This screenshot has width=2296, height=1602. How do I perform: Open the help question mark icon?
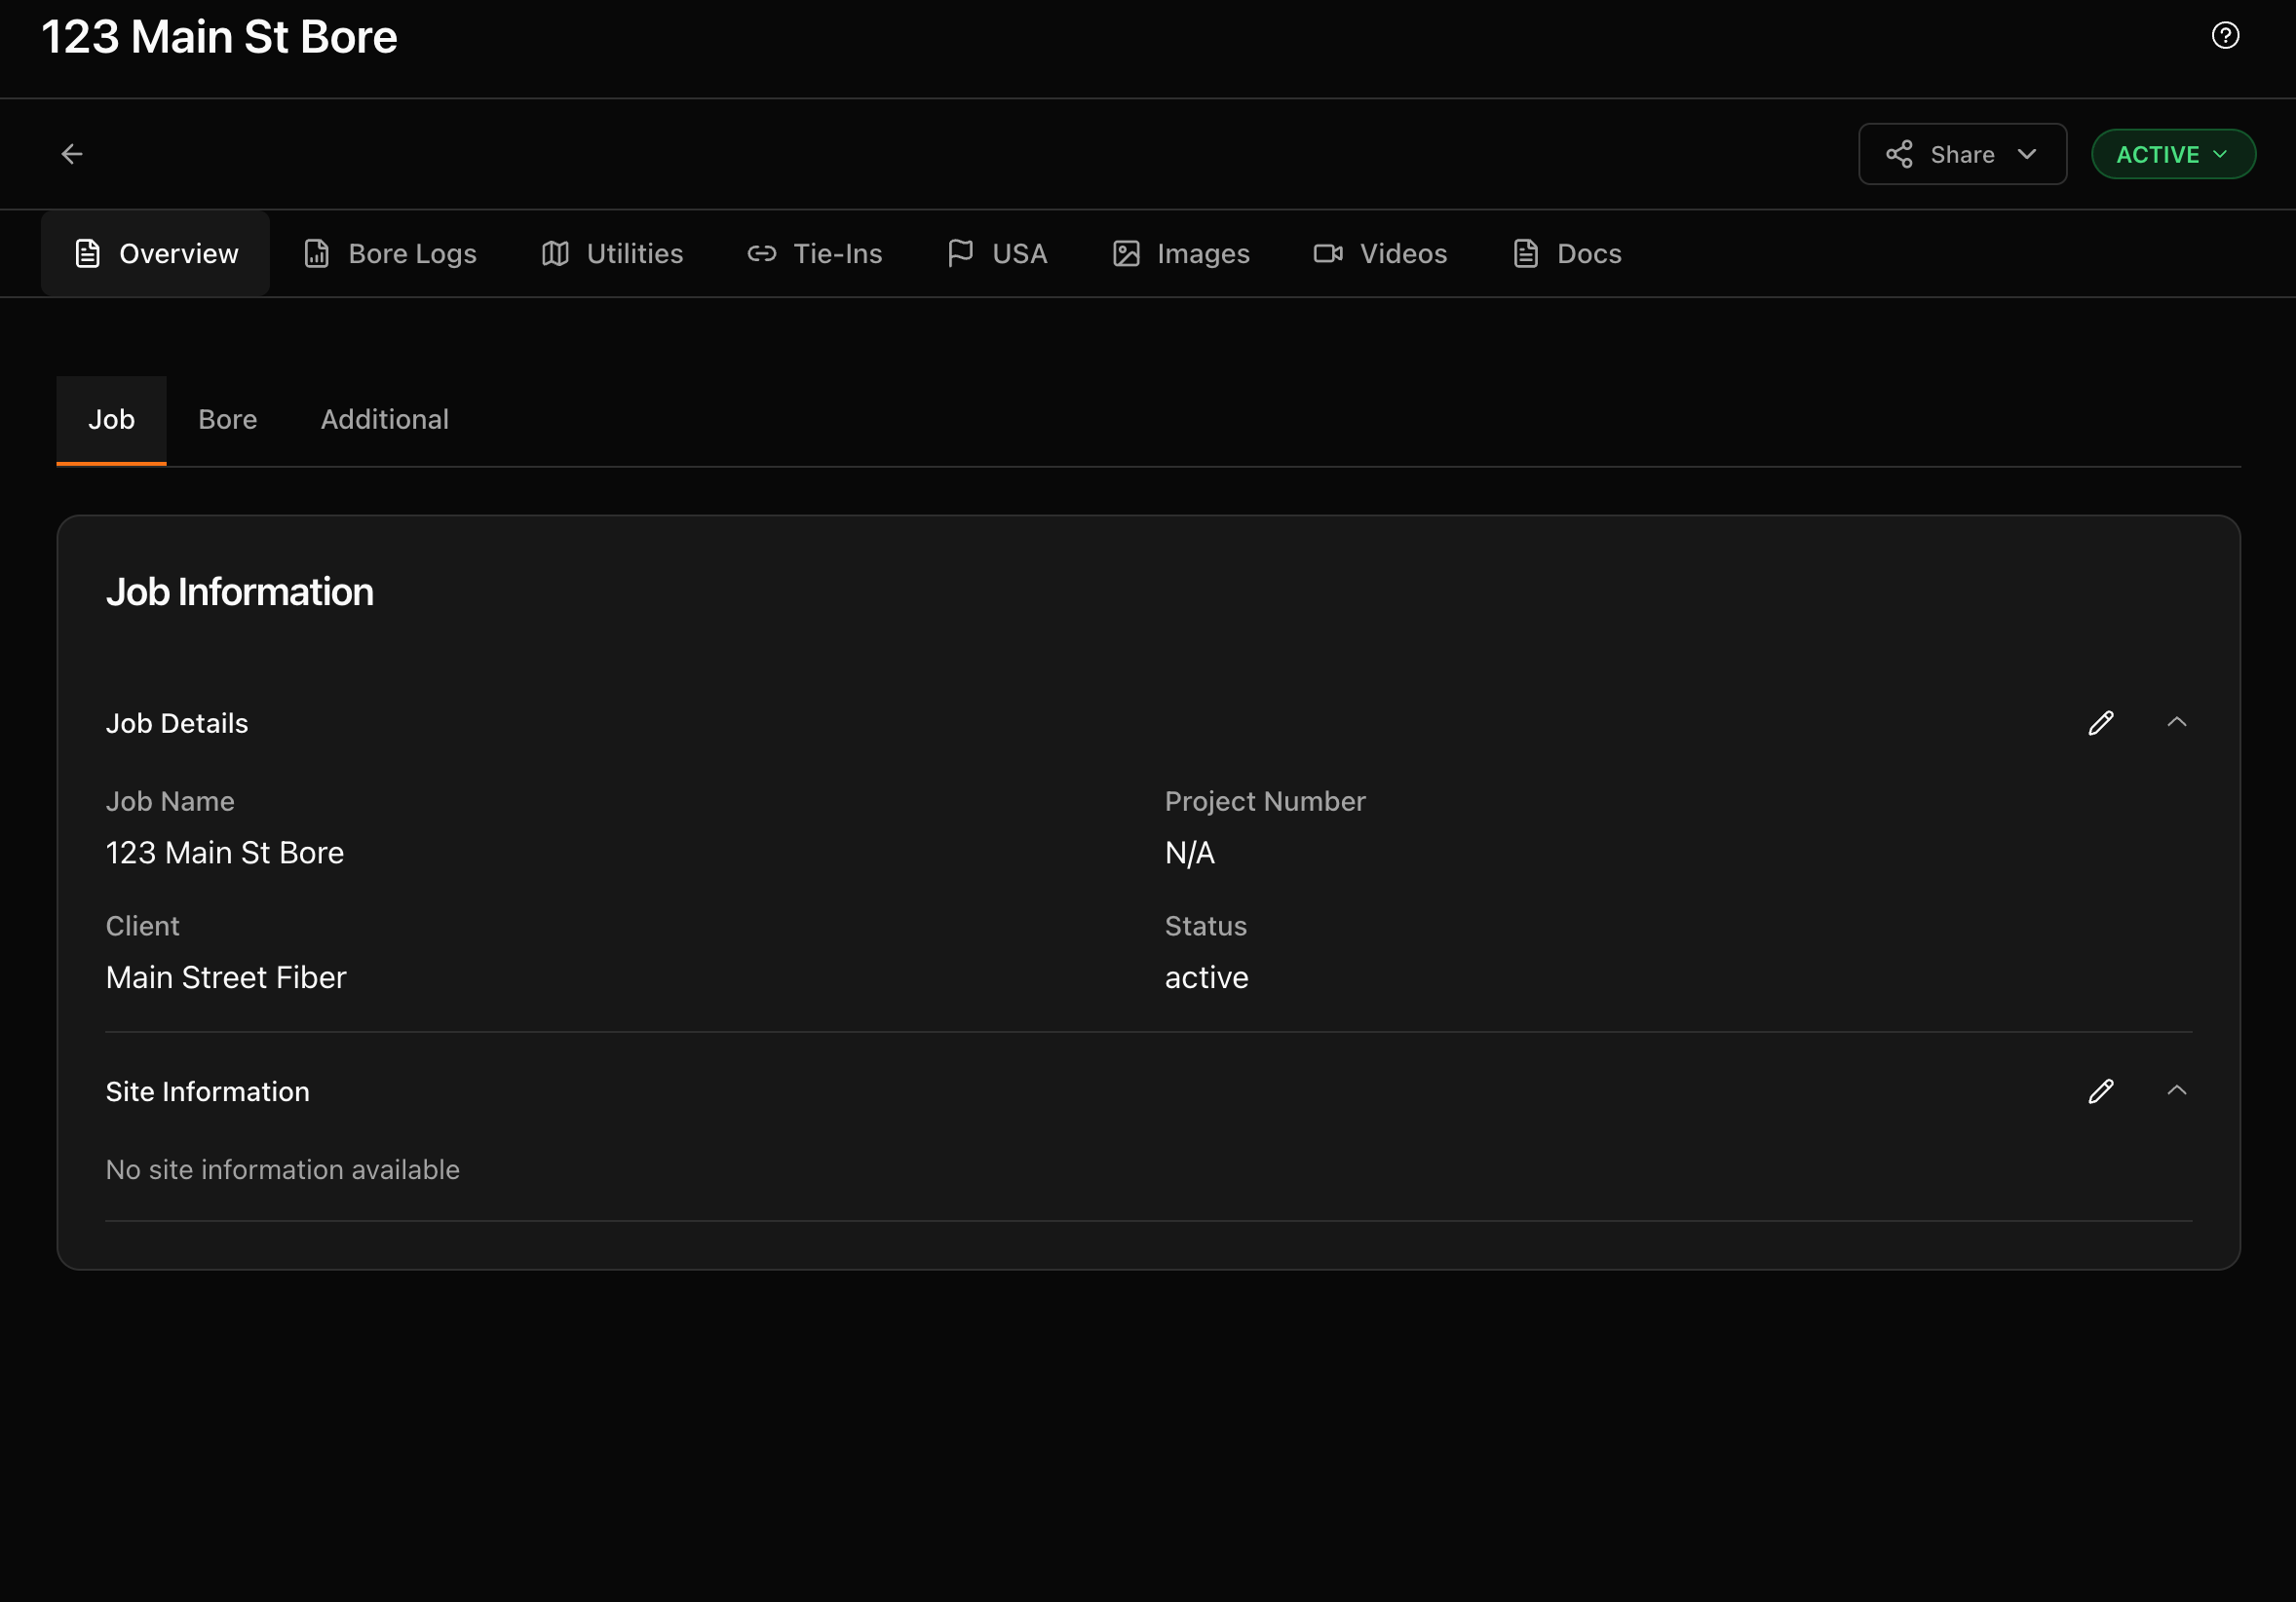tap(2226, 35)
